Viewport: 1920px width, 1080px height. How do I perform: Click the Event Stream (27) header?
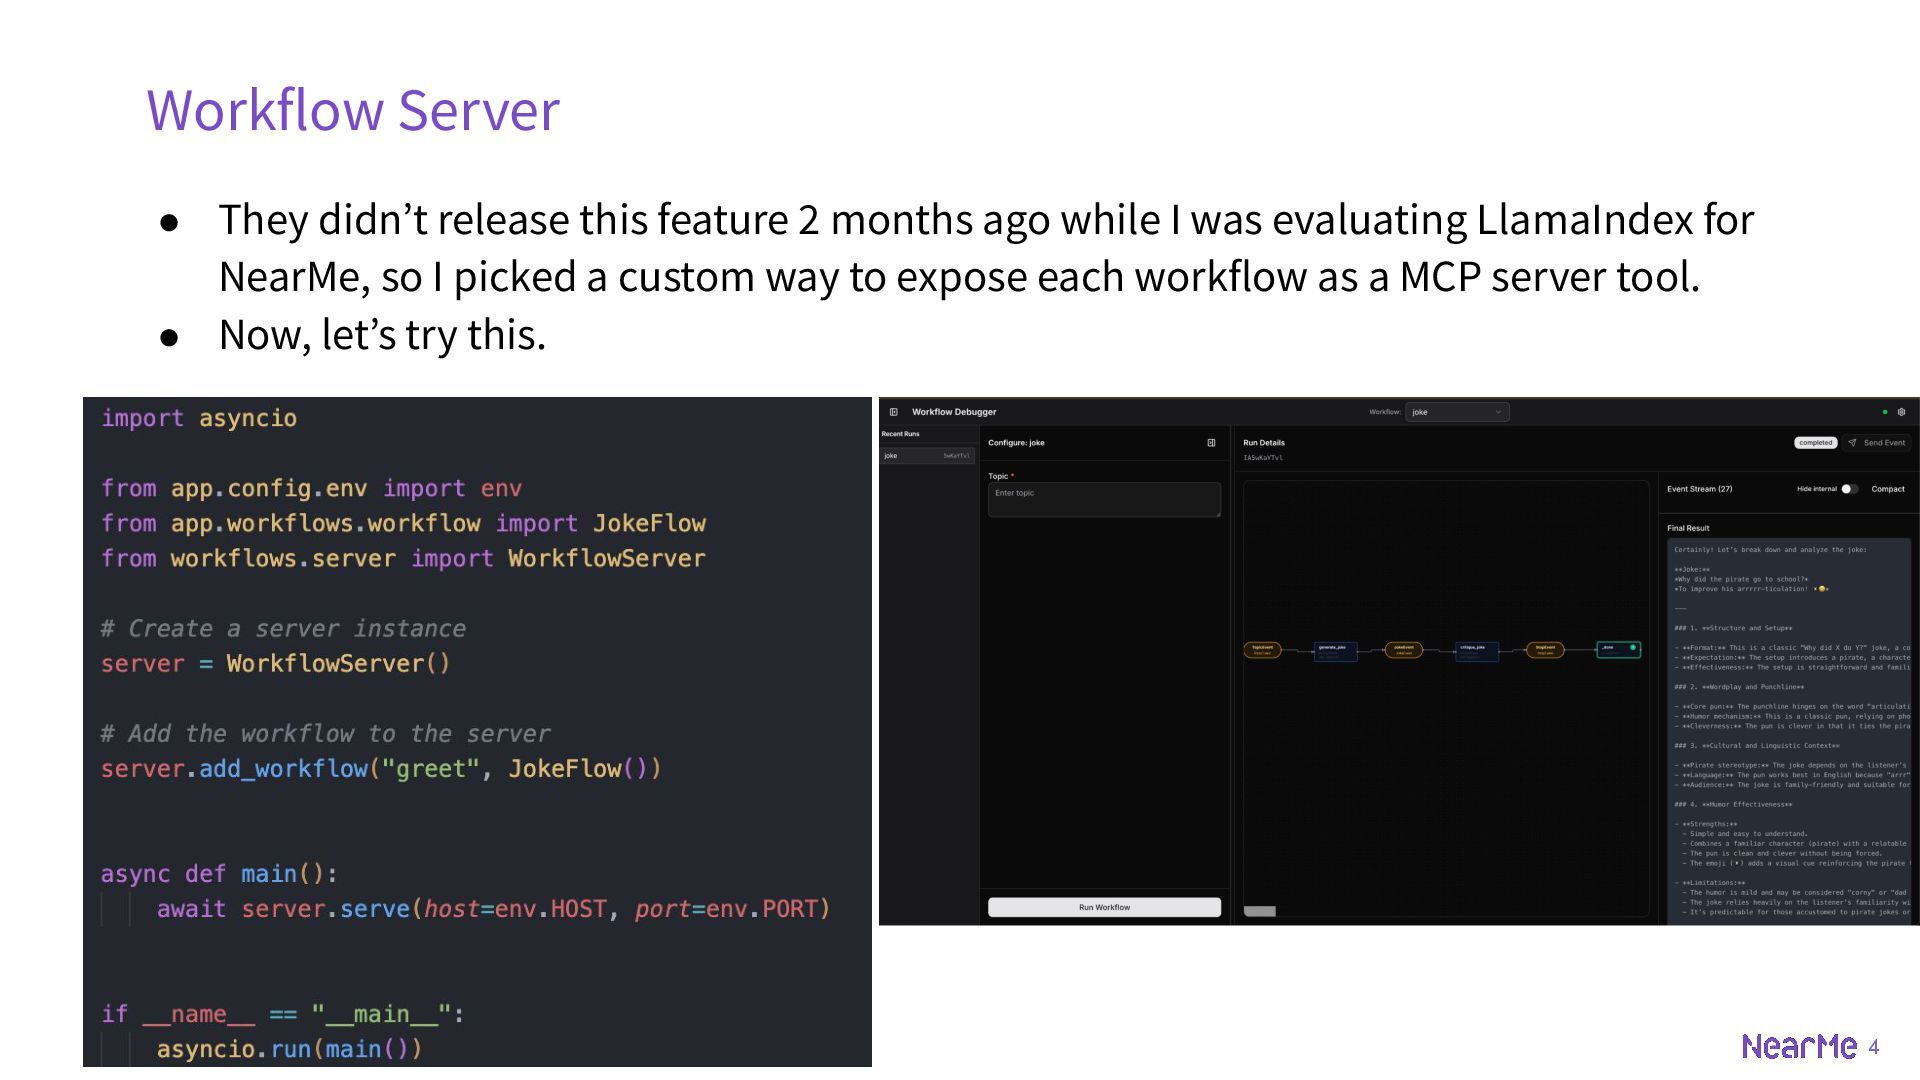point(1699,489)
